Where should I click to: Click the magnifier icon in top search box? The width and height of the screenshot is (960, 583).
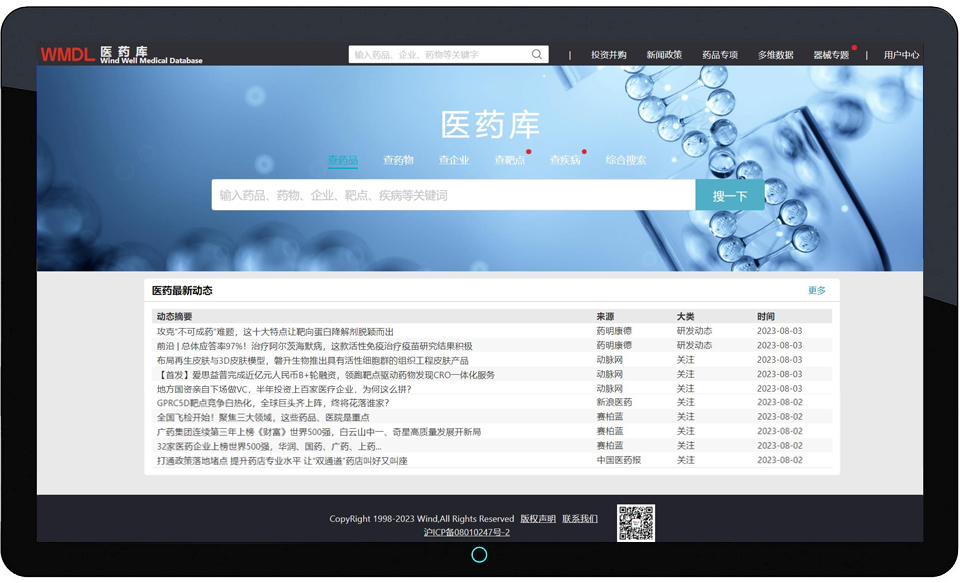click(537, 55)
